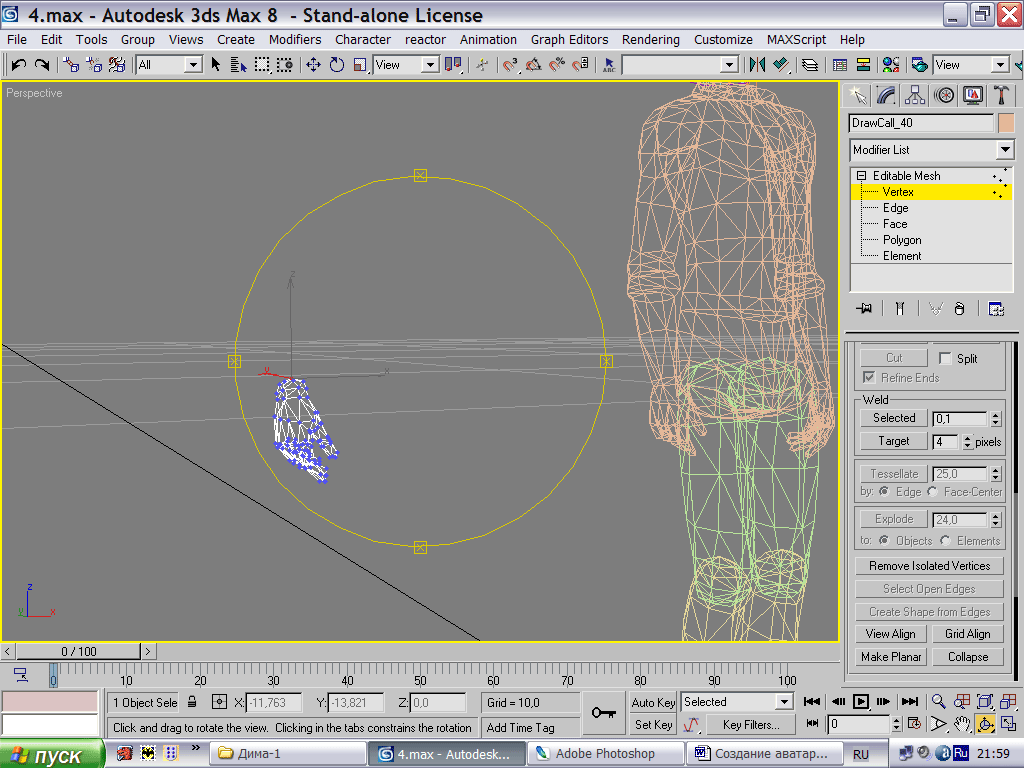The width and height of the screenshot is (1024, 768).
Task: Toggle Show End Result icon
Action: [x=900, y=308]
